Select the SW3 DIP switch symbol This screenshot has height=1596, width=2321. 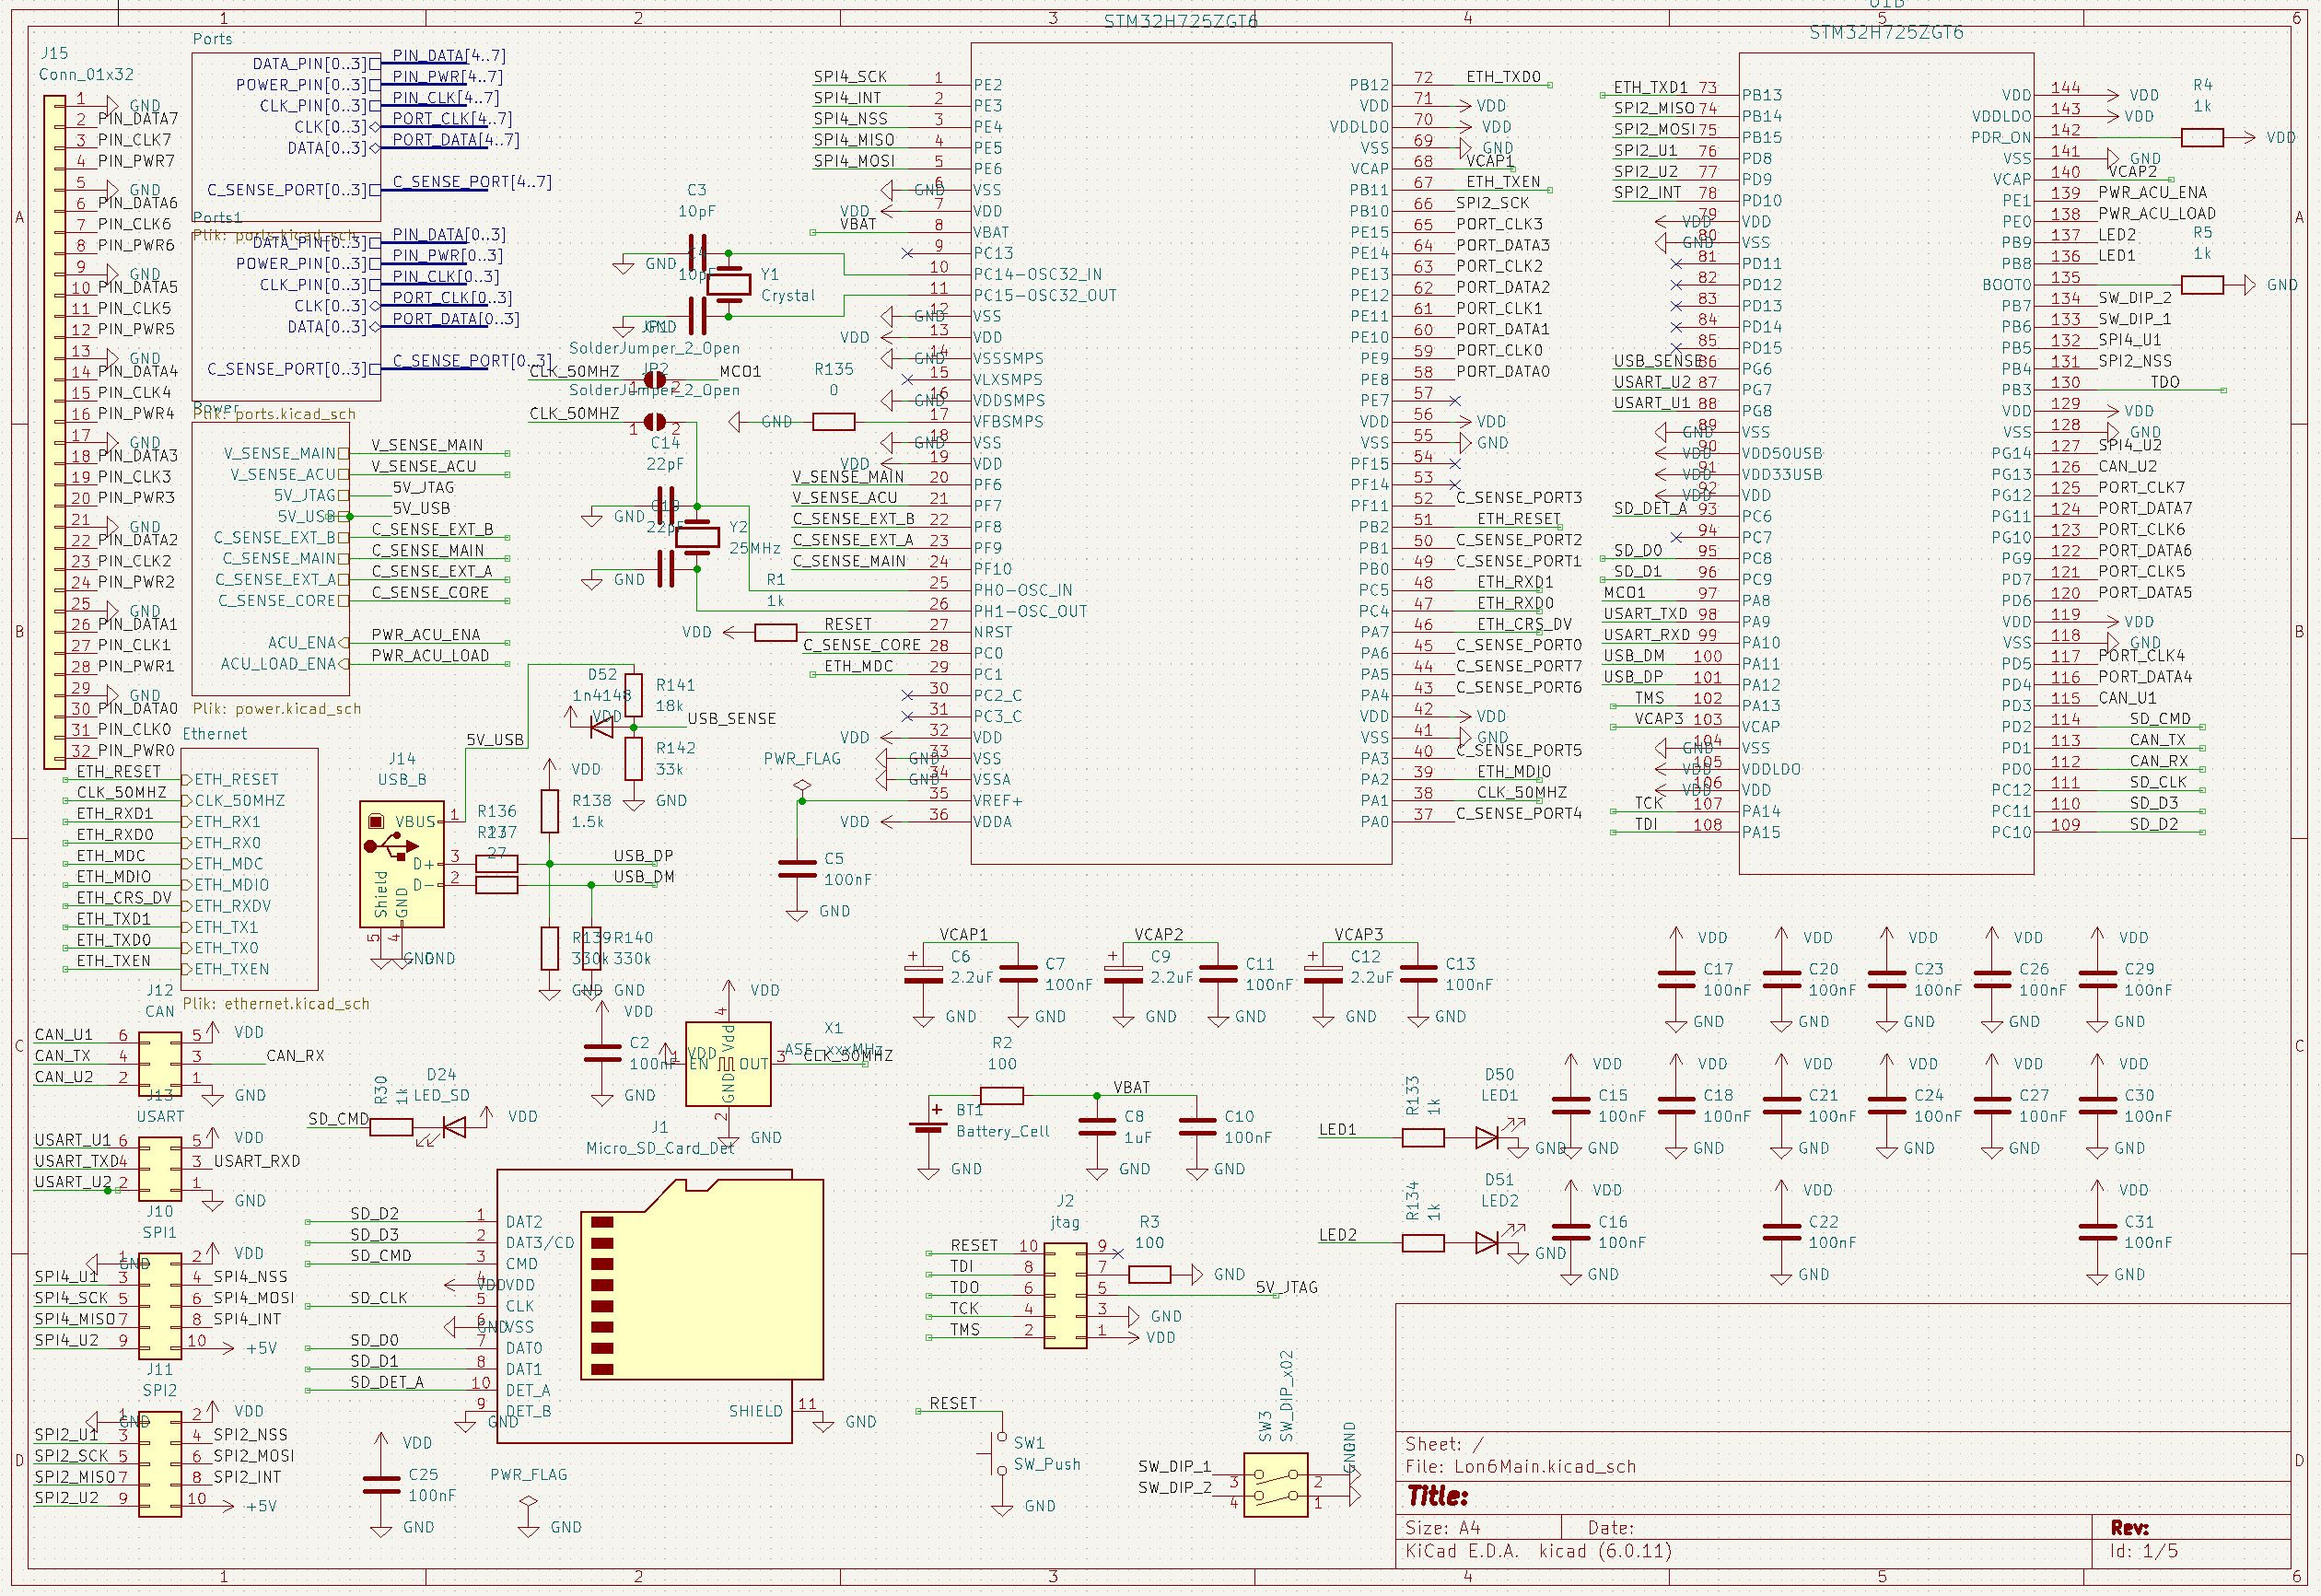[1276, 1485]
